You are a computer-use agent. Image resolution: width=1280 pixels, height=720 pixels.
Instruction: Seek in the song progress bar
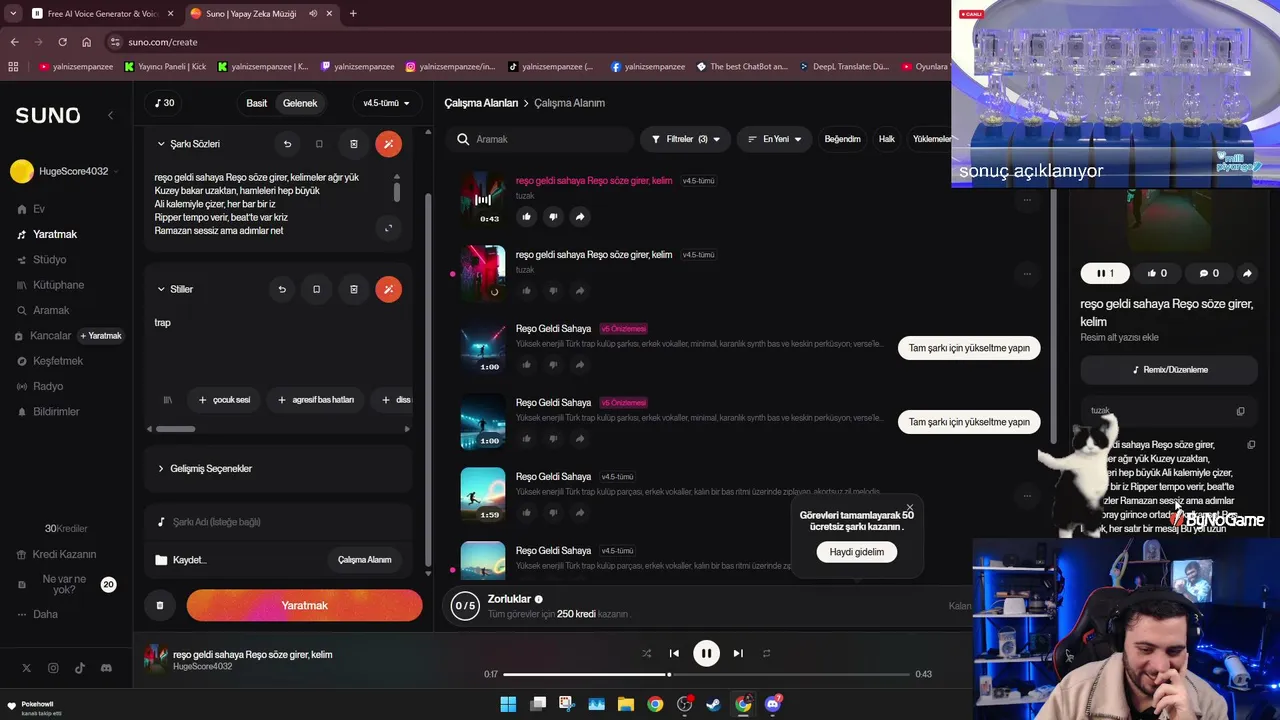coord(706,674)
